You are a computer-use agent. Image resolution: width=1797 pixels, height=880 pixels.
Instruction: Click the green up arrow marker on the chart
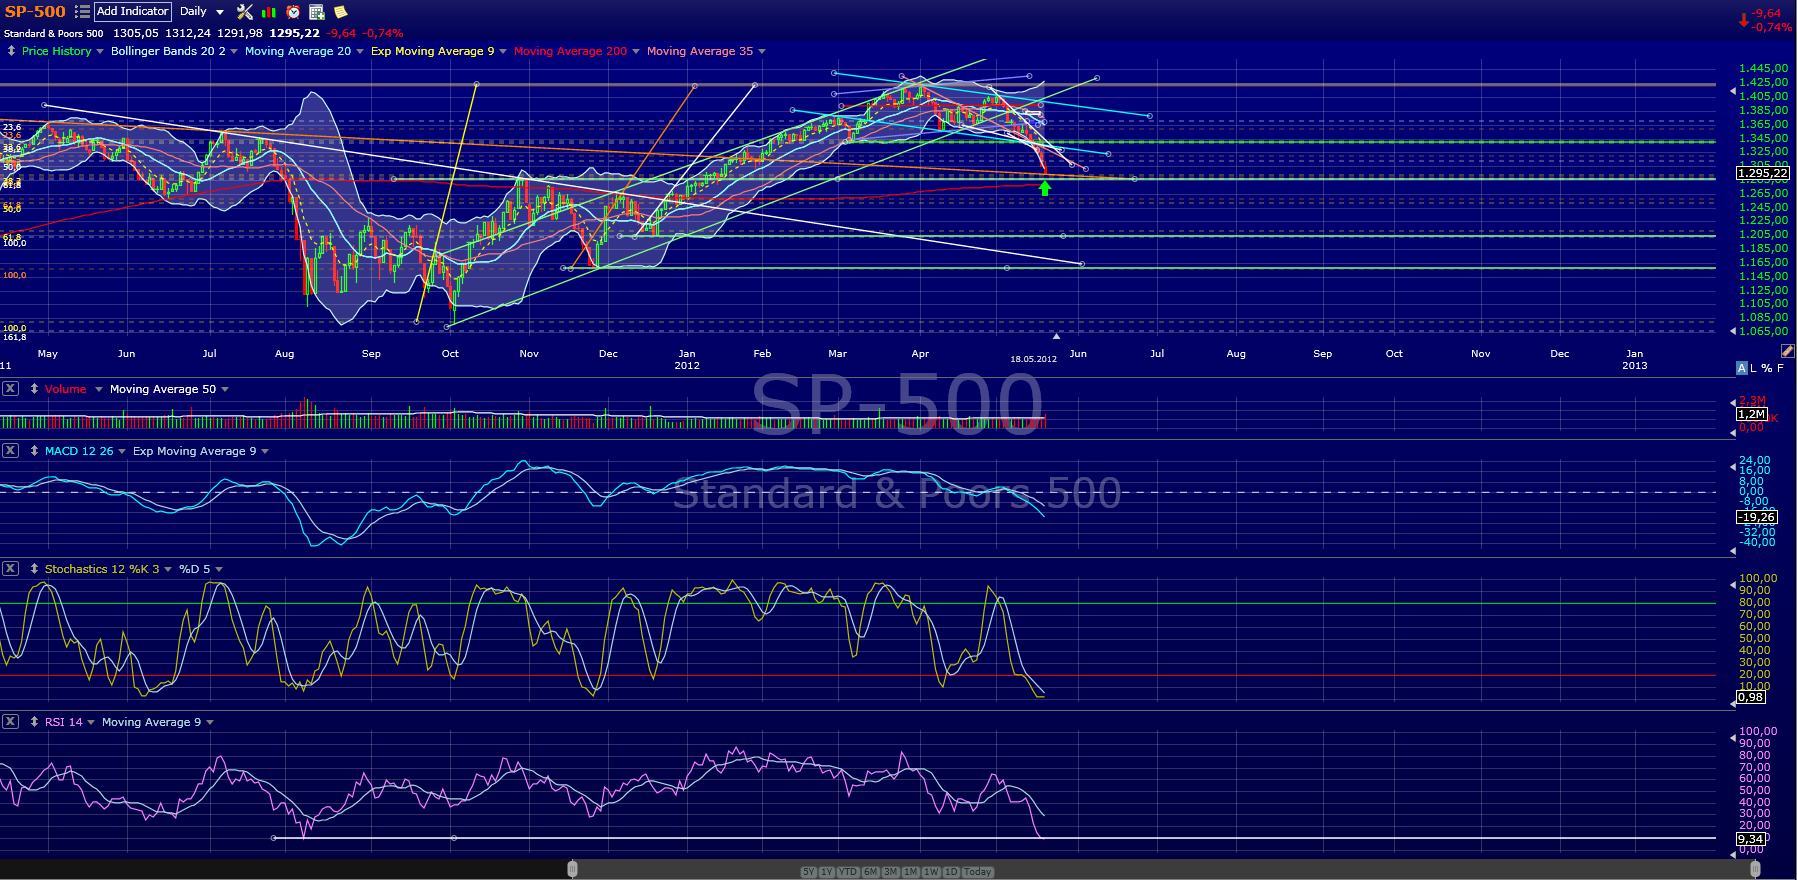1045,188
